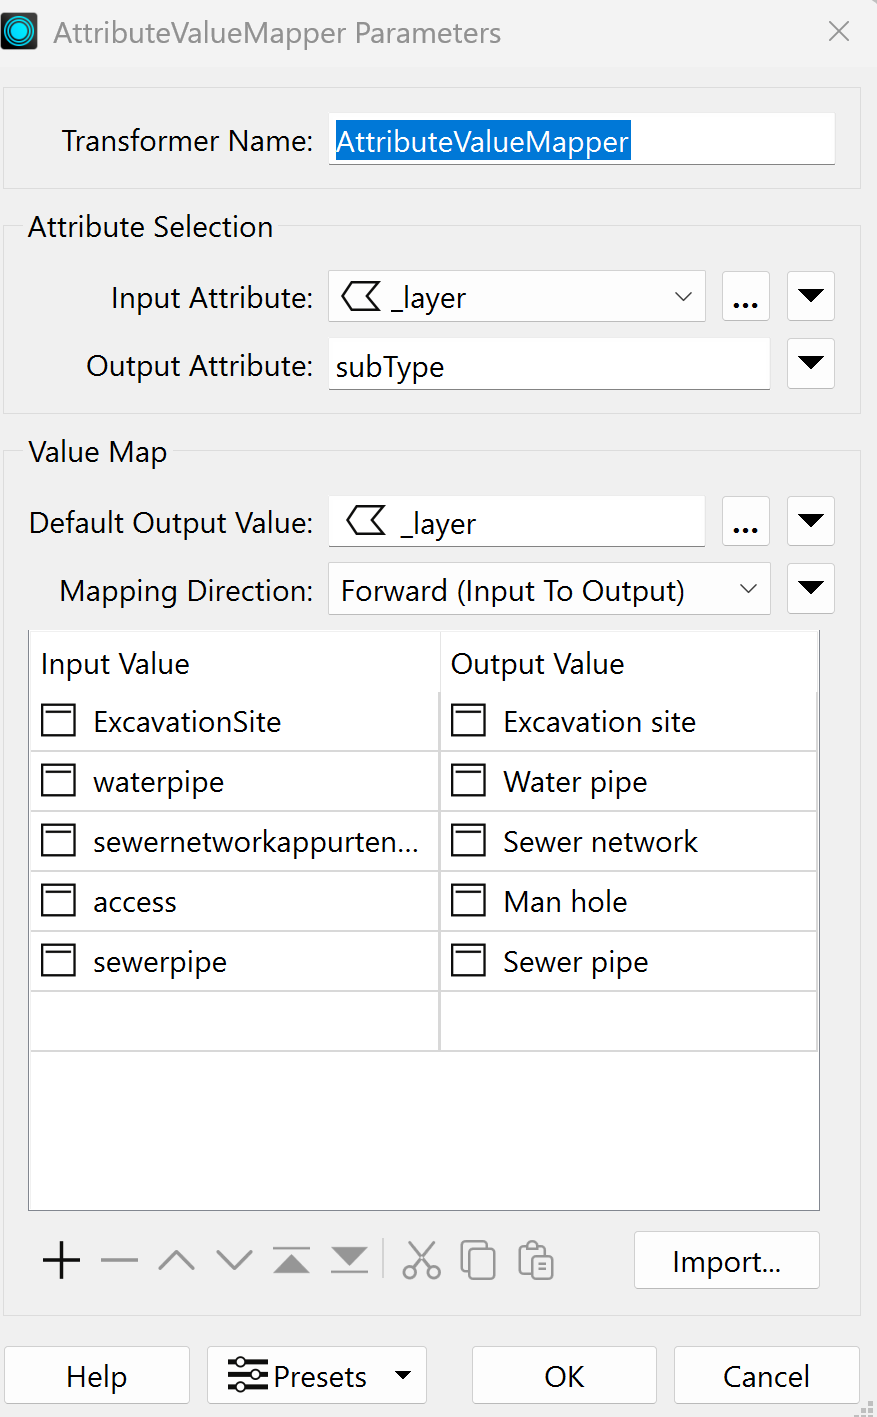Screen dimensions: 877x1417
Task: Click the cut scissors icon
Action: (x=421, y=1260)
